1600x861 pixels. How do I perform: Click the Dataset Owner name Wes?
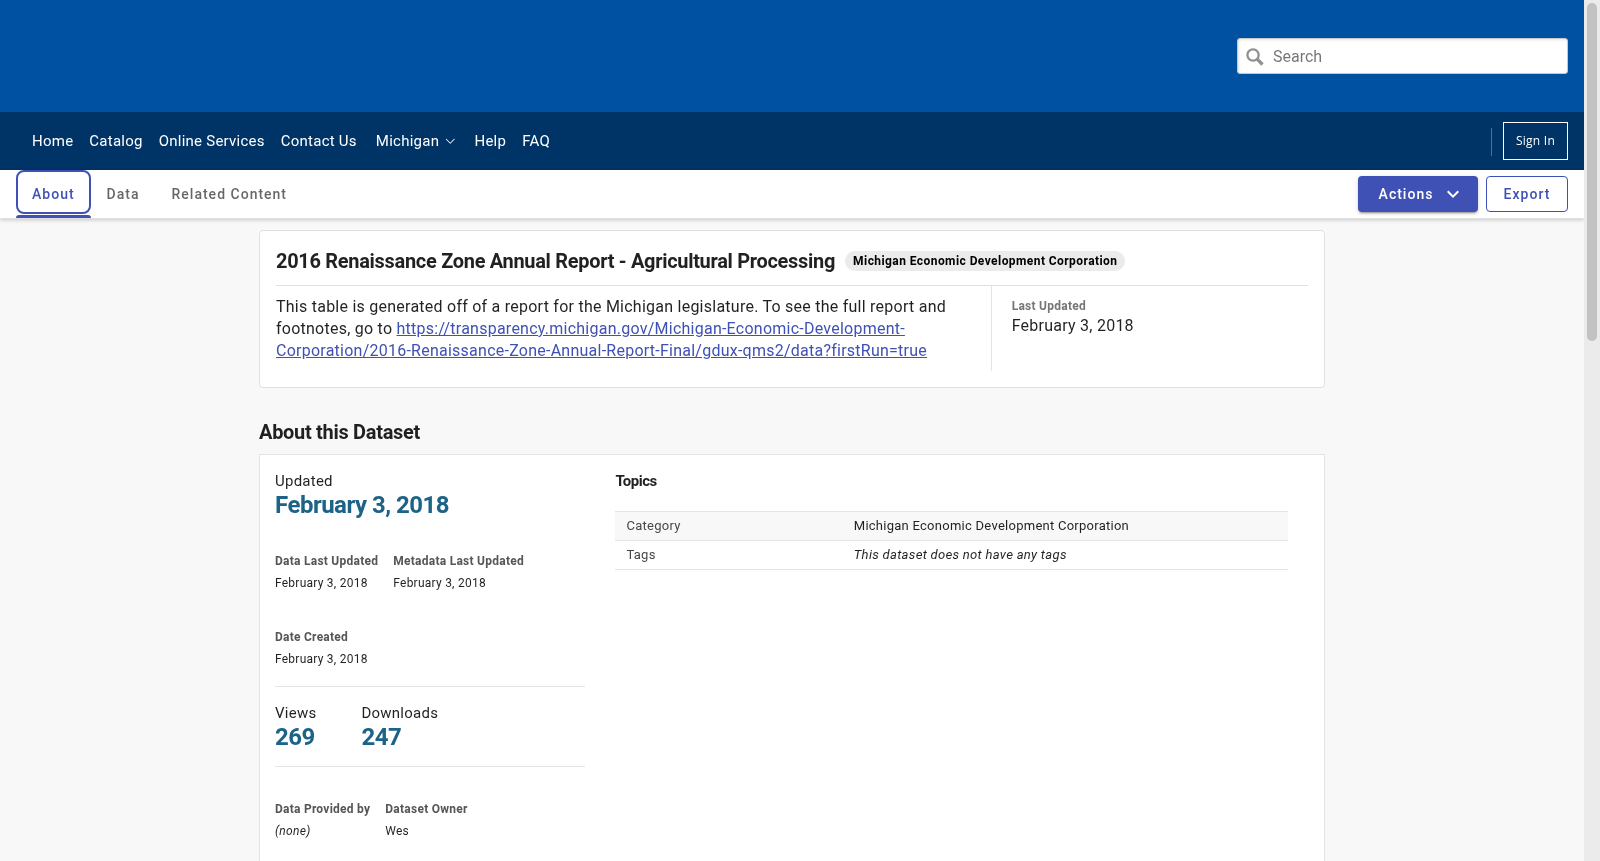tap(397, 831)
